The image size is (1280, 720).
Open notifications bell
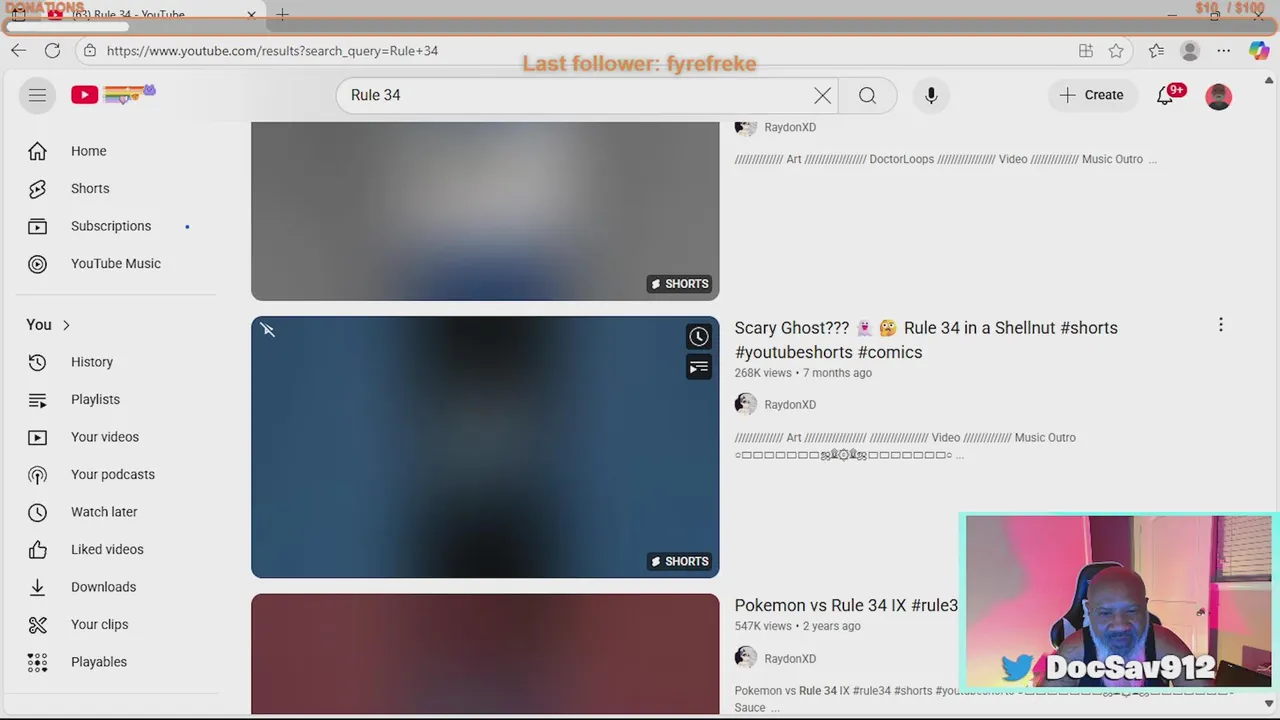[1165, 95]
